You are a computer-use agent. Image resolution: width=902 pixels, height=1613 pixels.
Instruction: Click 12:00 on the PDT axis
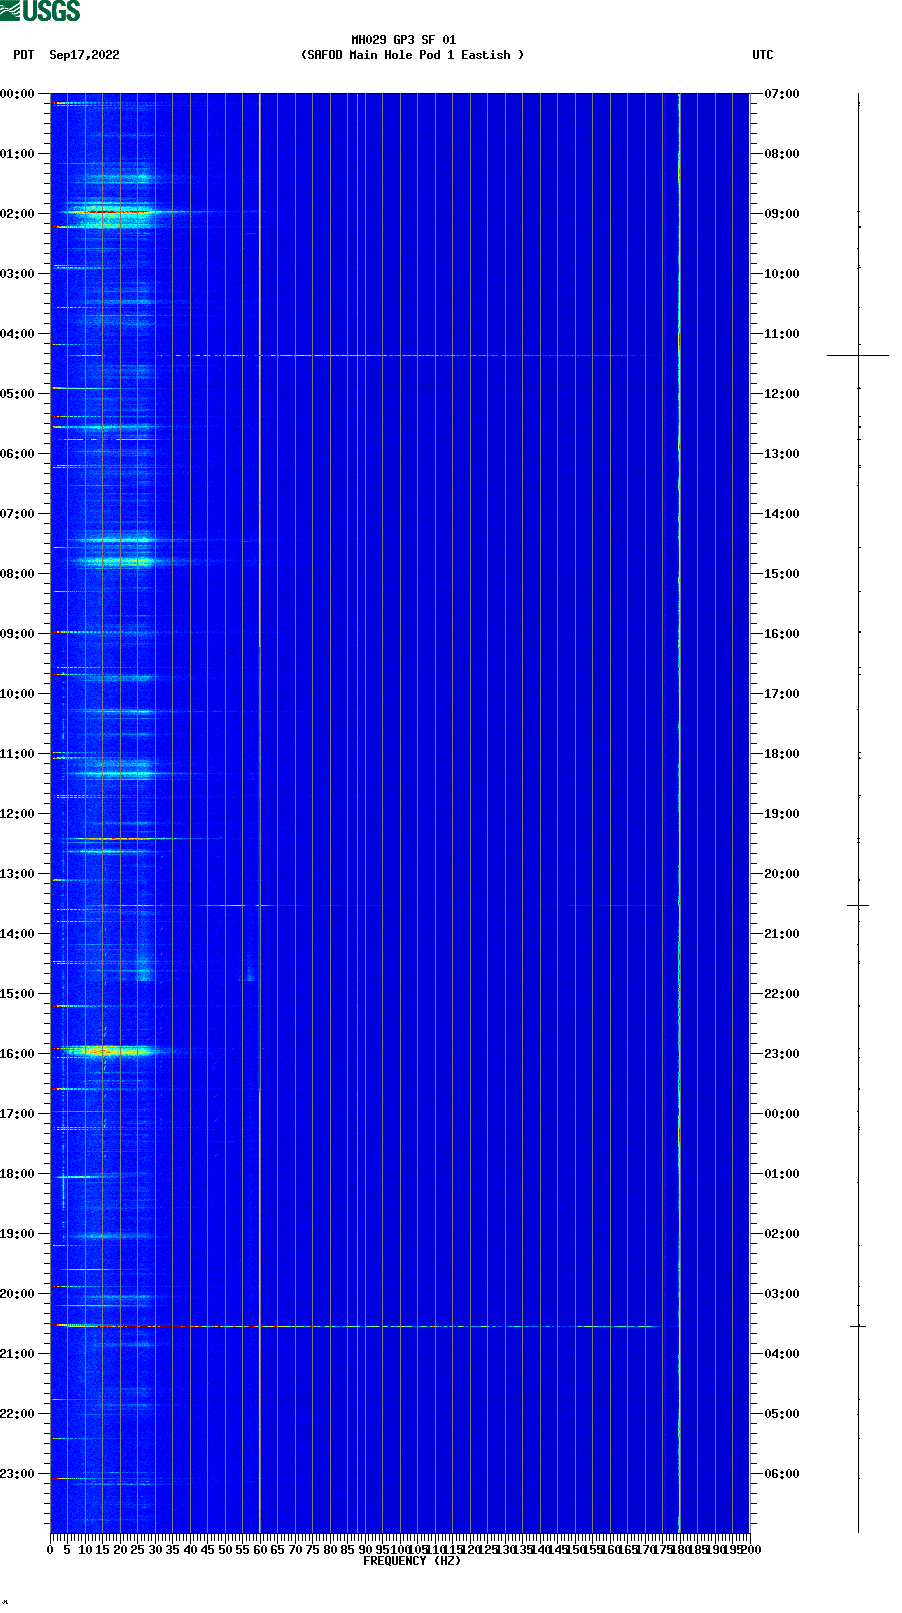pos(18,814)
